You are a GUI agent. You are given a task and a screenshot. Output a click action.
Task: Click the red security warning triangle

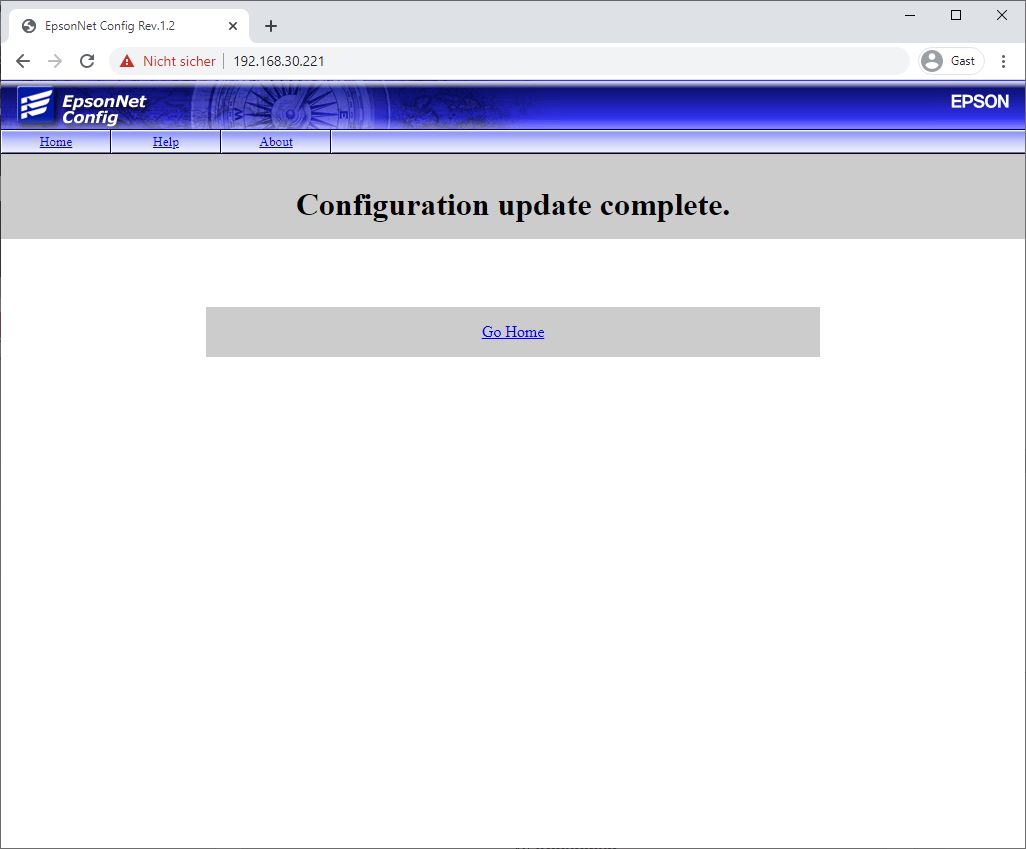click(127, 61)
